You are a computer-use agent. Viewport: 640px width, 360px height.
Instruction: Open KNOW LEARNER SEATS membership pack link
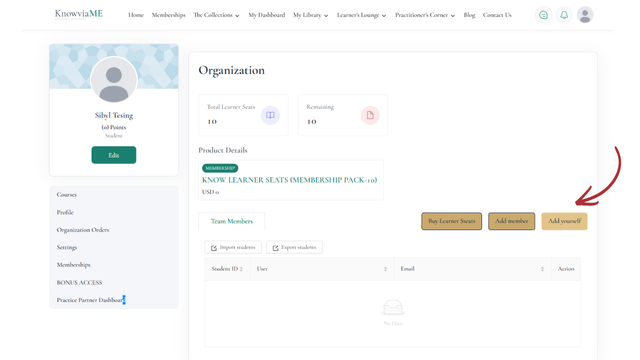(289, 180)
